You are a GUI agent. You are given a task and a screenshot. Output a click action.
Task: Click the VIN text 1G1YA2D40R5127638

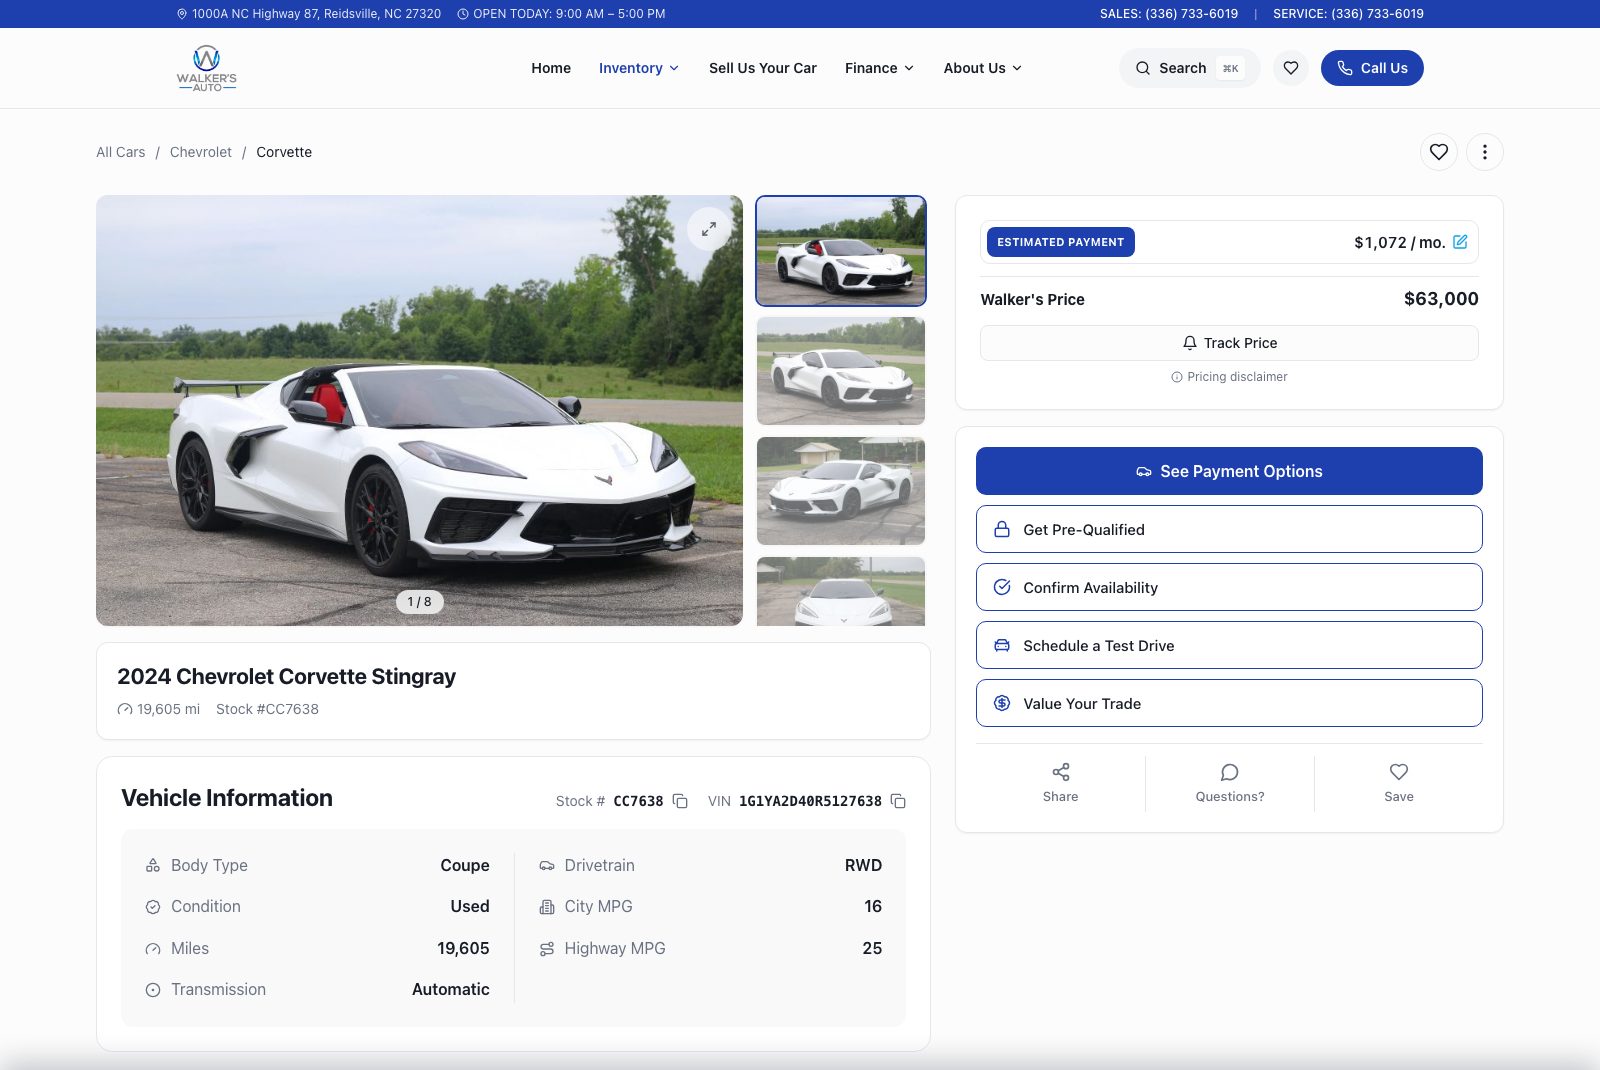click(x=810, y=801)
